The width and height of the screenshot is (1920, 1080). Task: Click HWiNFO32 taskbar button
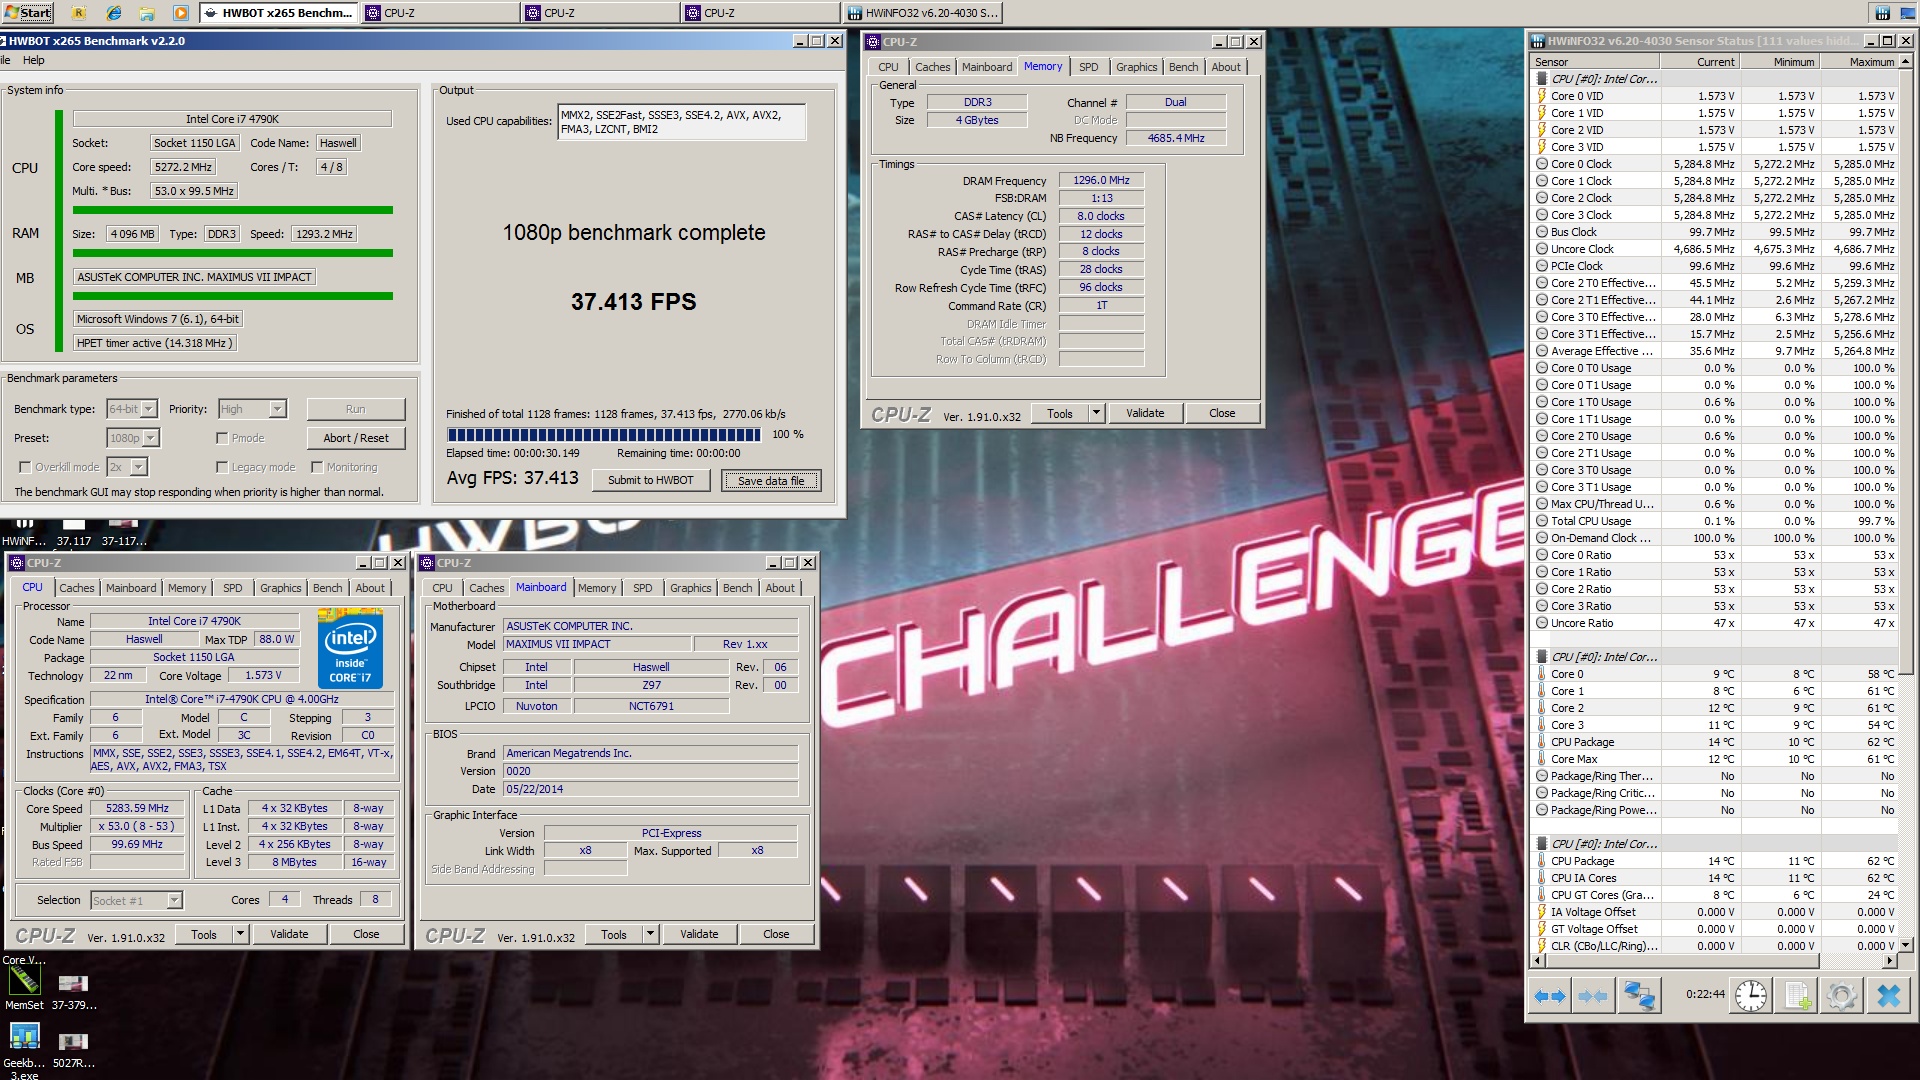pos(922,13)
